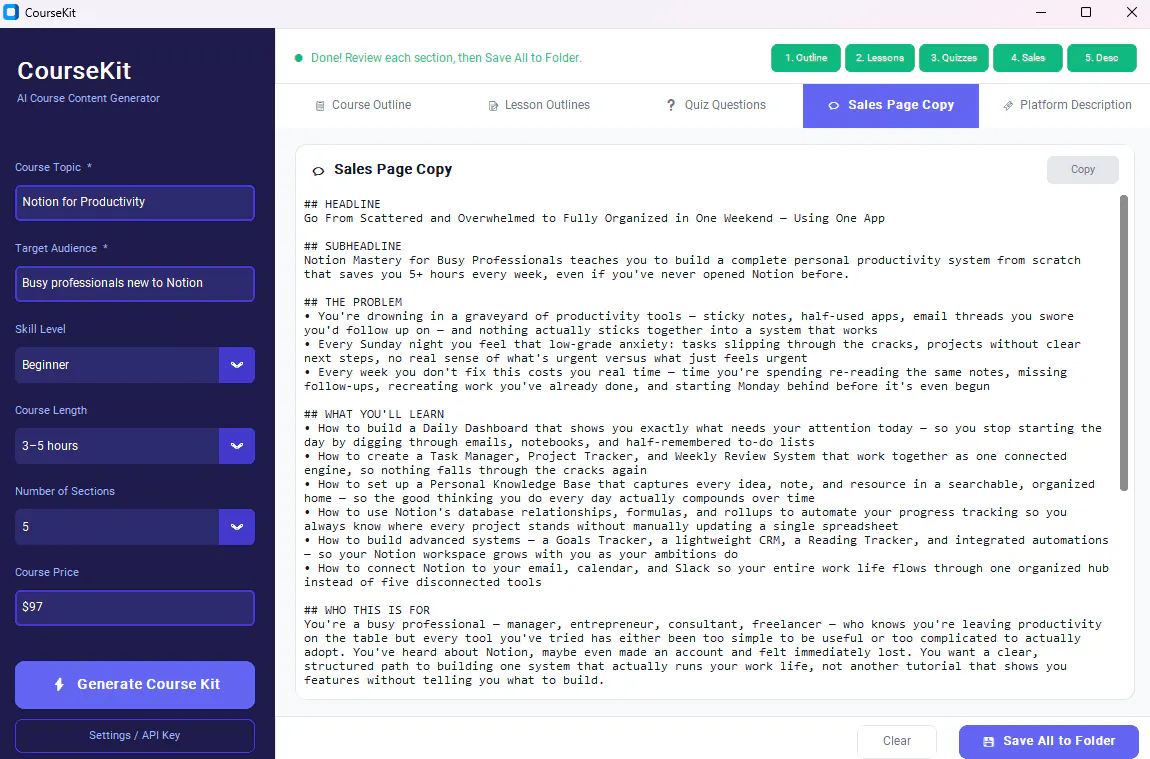Click the 'Skill Level' field label
The width and height of the screenshot is (1150, 759).
tap(40, 329)
